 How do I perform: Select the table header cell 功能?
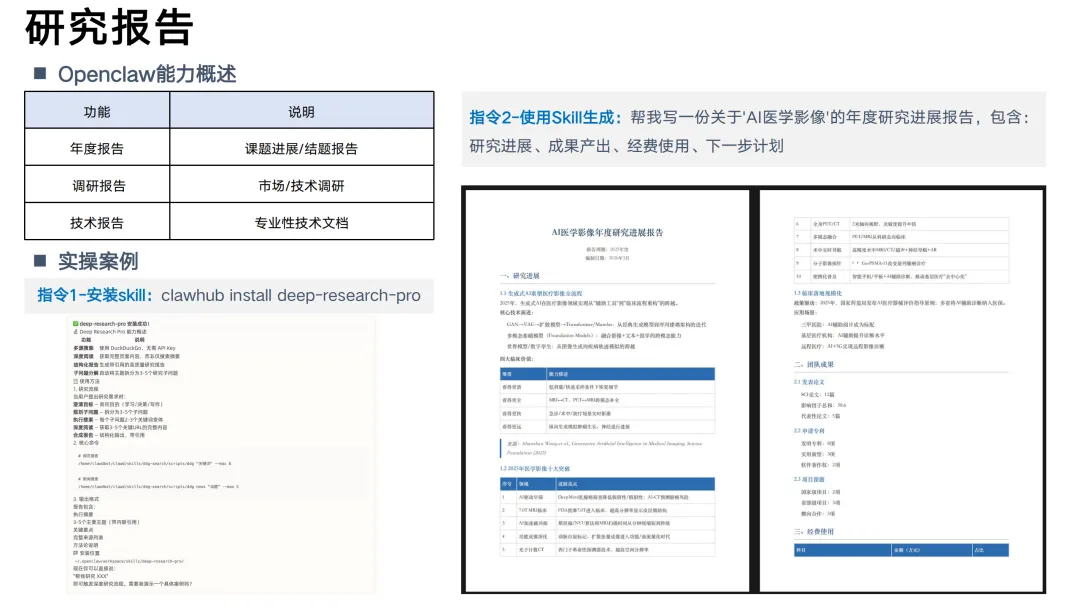click(x=97, y=112)
